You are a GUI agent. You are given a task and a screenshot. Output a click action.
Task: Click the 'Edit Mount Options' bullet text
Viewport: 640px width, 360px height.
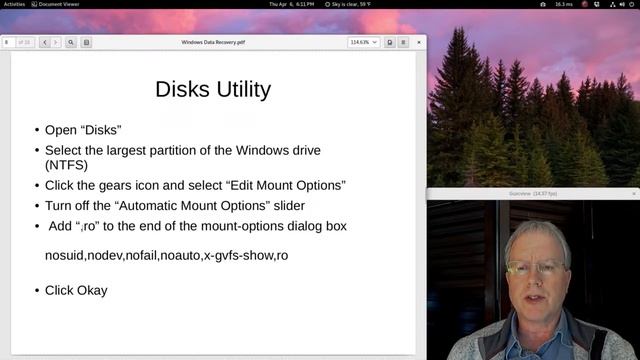(195, 185)
